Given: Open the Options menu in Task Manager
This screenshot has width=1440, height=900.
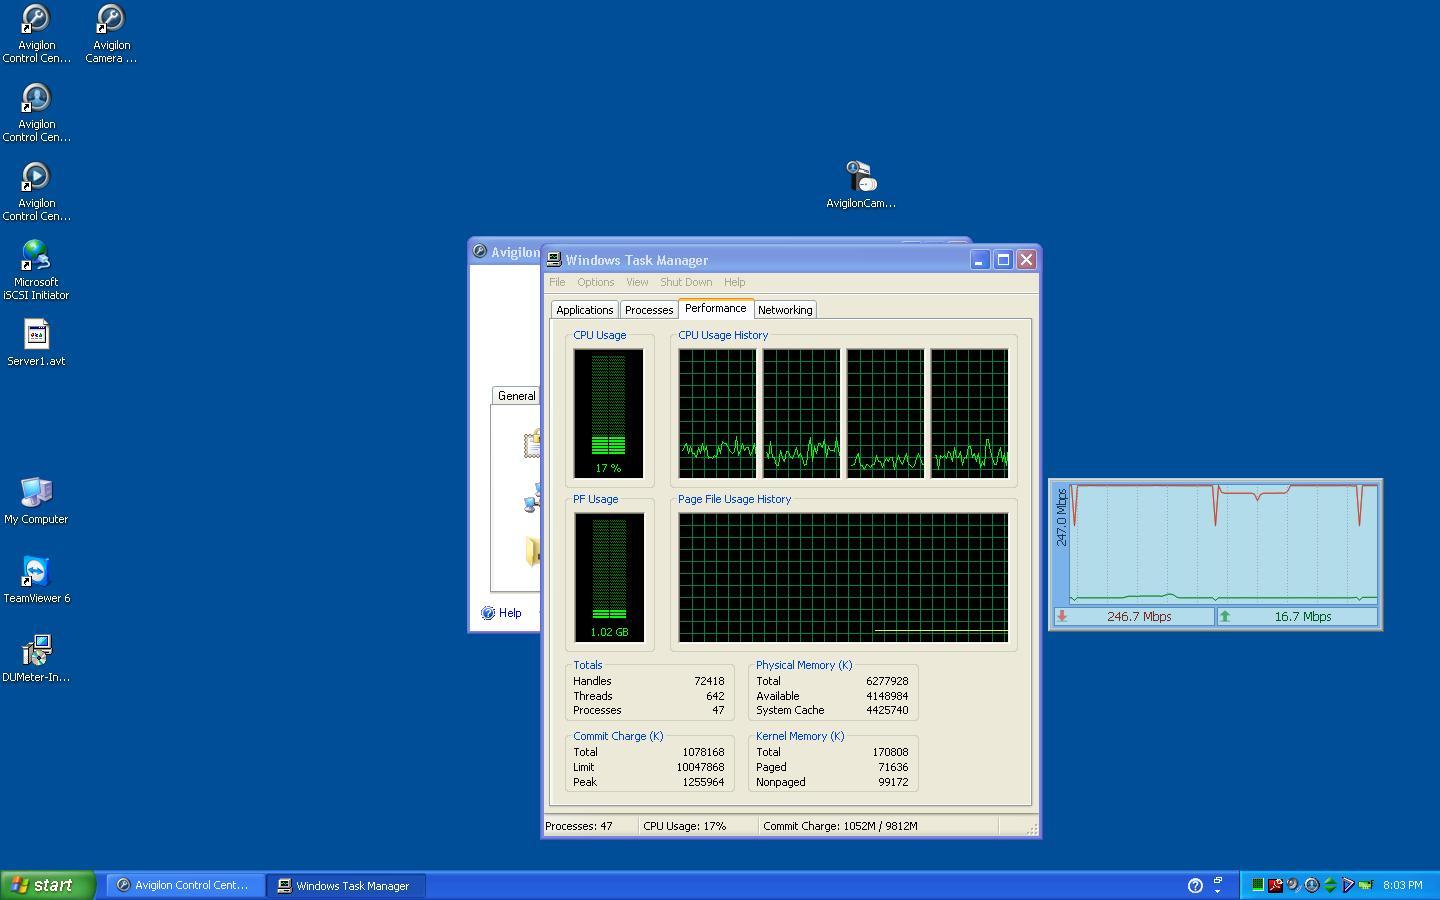Looking at the screenshot, I should click(595, 282).
